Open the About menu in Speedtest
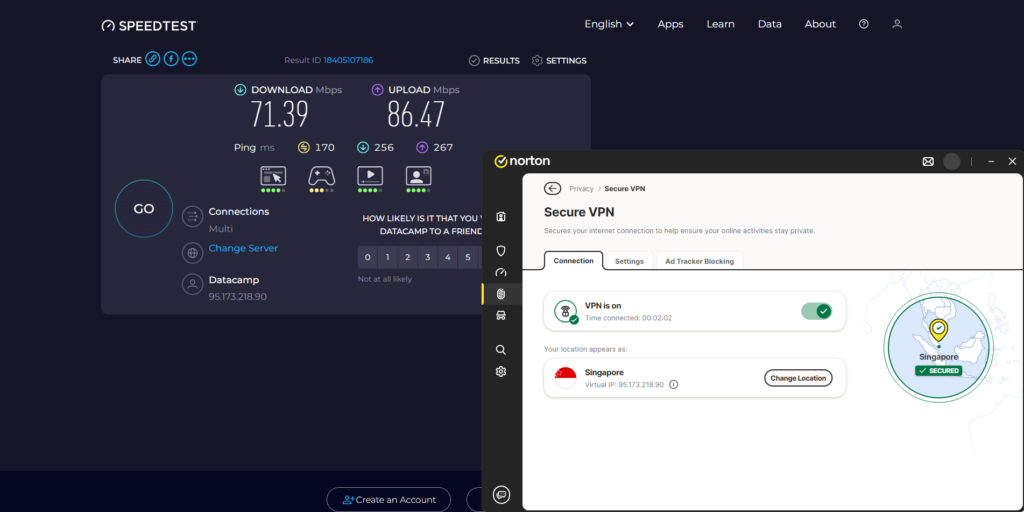The height and width of the screenshot is (512, 1024). coord(820,24)
